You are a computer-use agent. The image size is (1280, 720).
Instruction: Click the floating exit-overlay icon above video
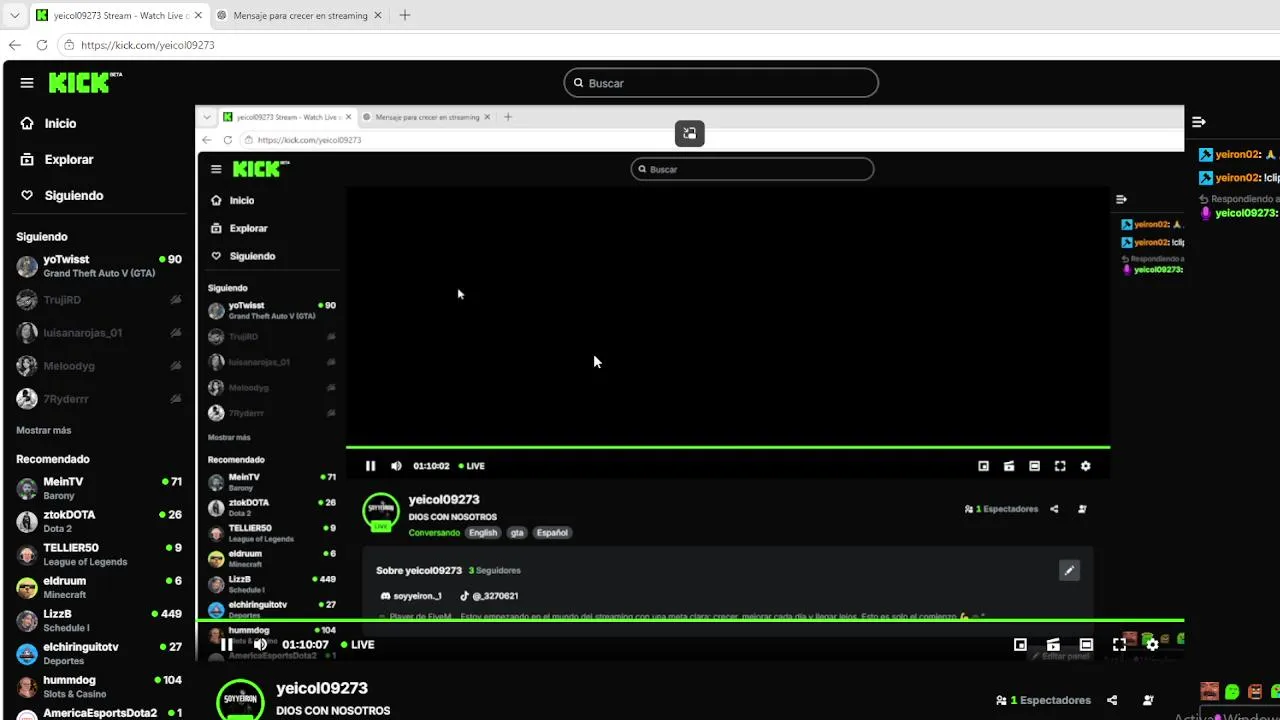[690, 133]
